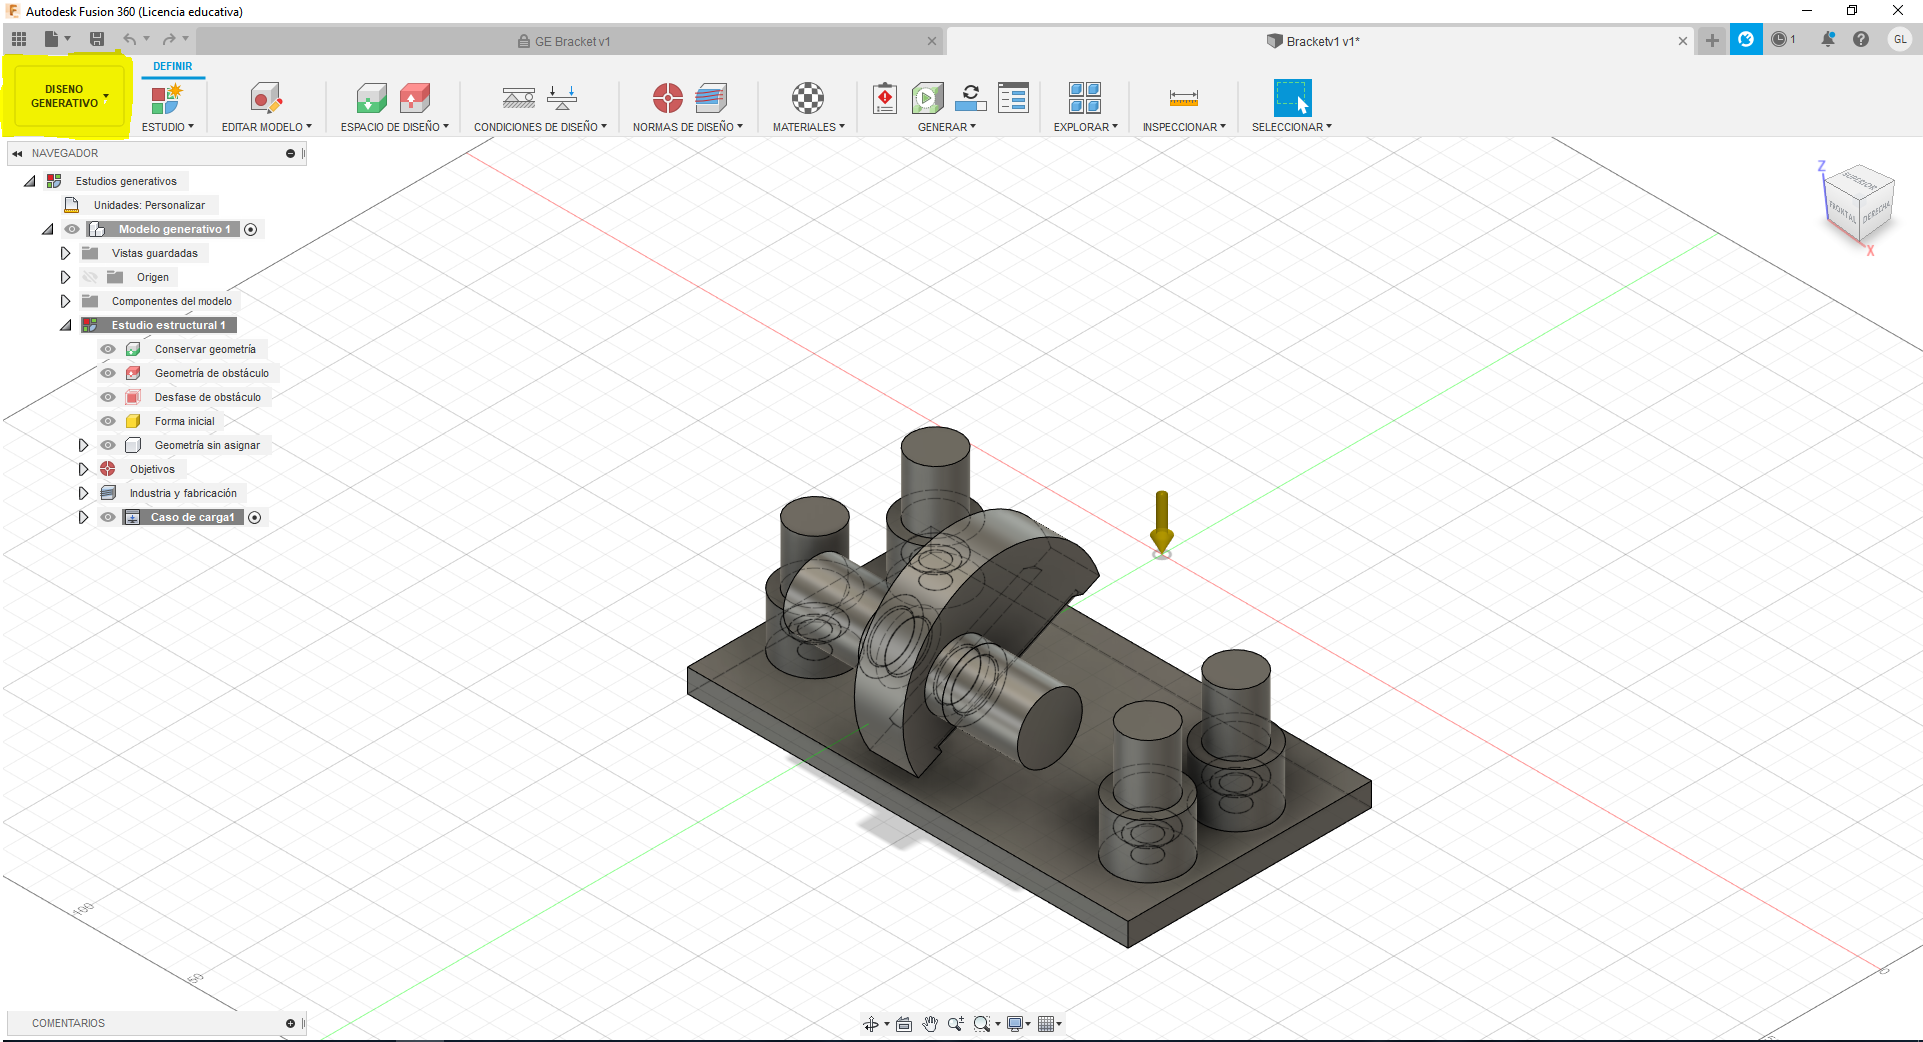The height and width of the screenshot is (1042, 1923).
Task: Toggle eye icon for Geometría sin asignar
Action: [x=108, y=445]
